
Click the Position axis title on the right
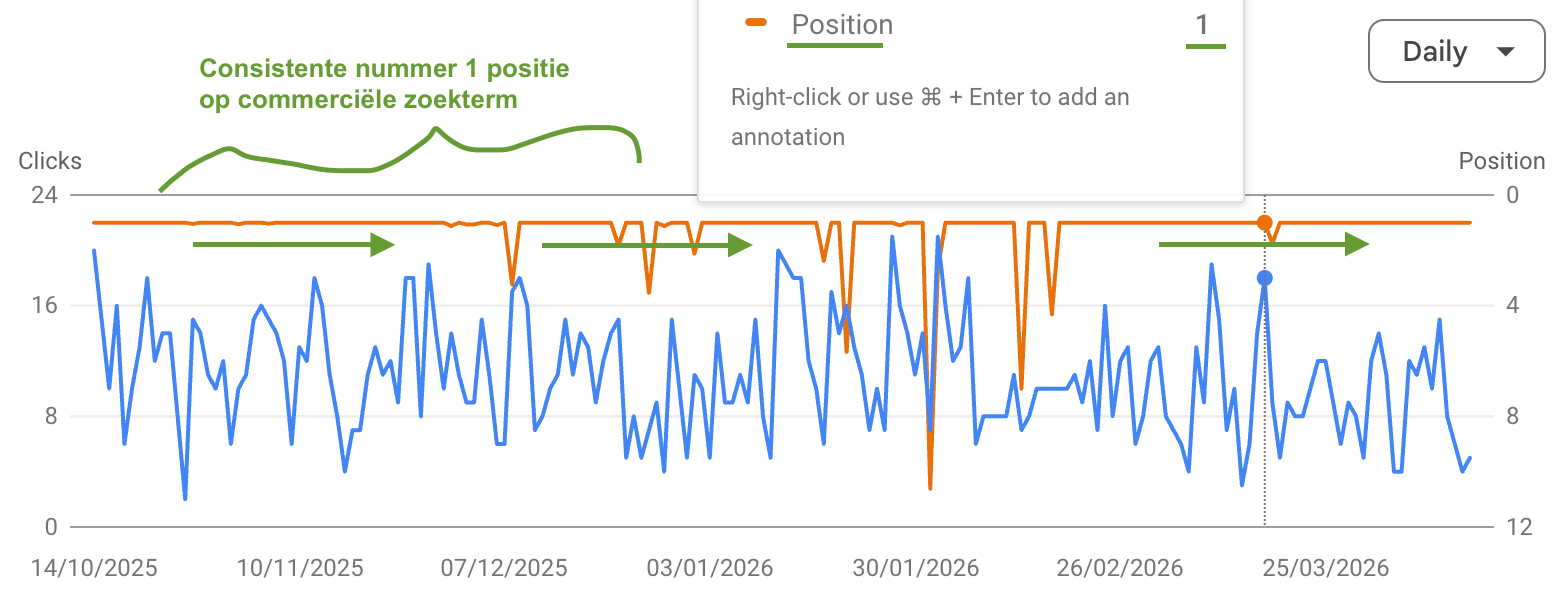click(1501, 161)
